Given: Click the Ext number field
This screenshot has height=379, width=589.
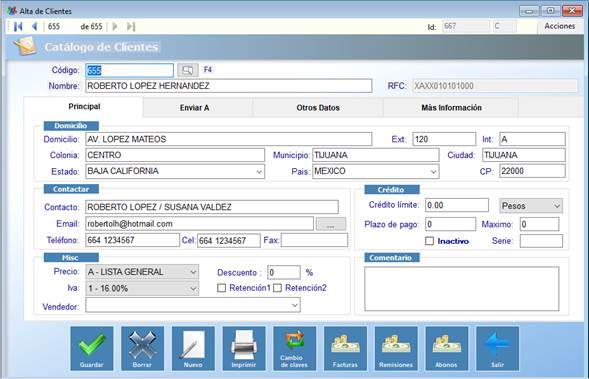Looking at the screenshot, I should coord(444,139).
